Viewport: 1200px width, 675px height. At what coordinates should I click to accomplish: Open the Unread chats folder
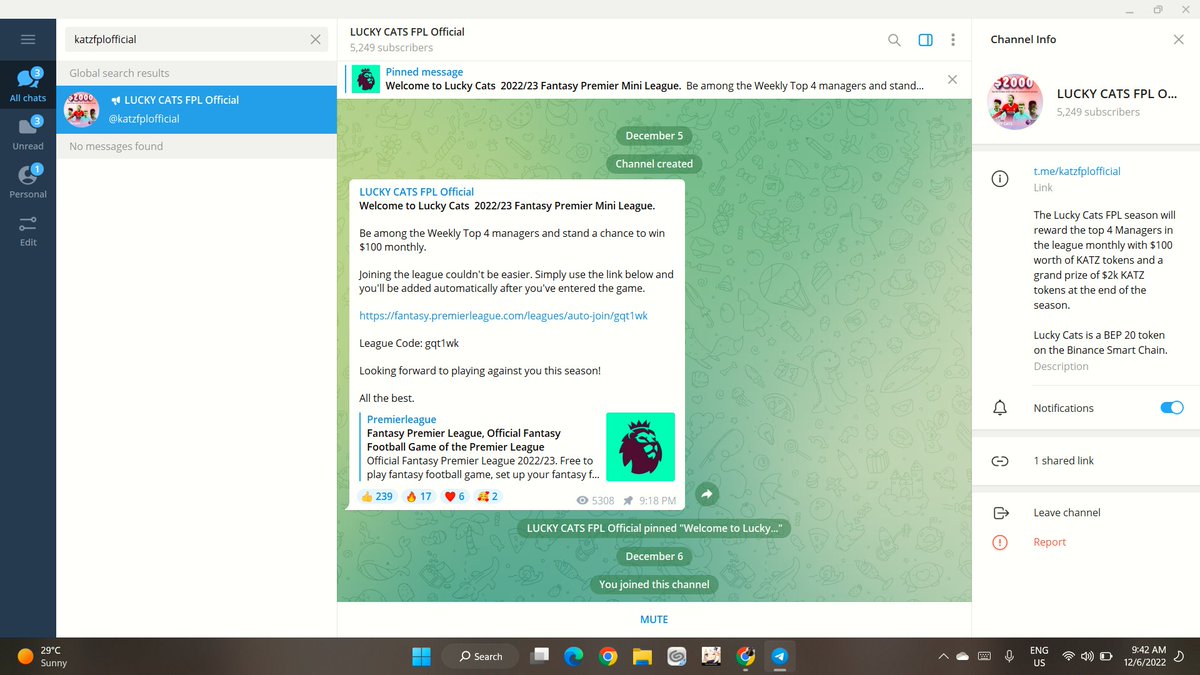28,134
